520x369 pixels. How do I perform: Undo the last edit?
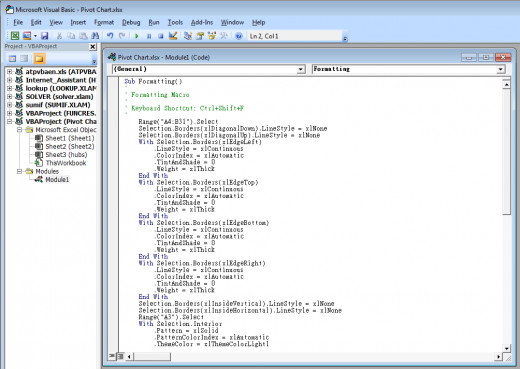click(x=110, y=36)
